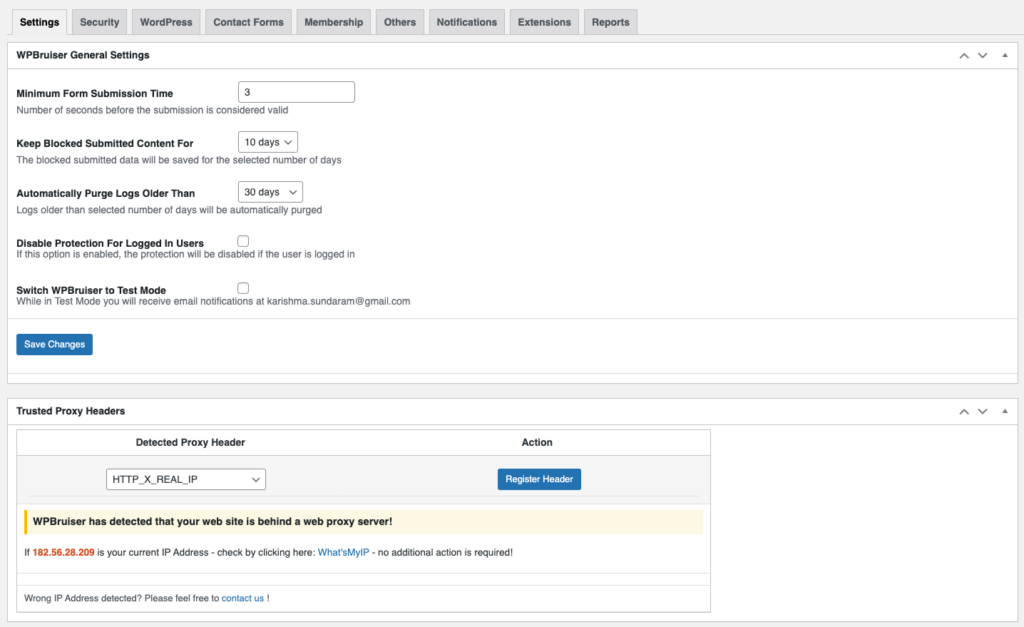Click the proxy server detected warning notice

(x=364, y=522)
